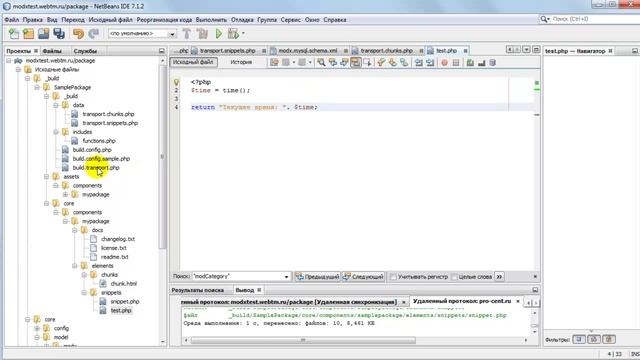
Task: Click the Last Edit editor icon
Action: [x=274, y=62]
